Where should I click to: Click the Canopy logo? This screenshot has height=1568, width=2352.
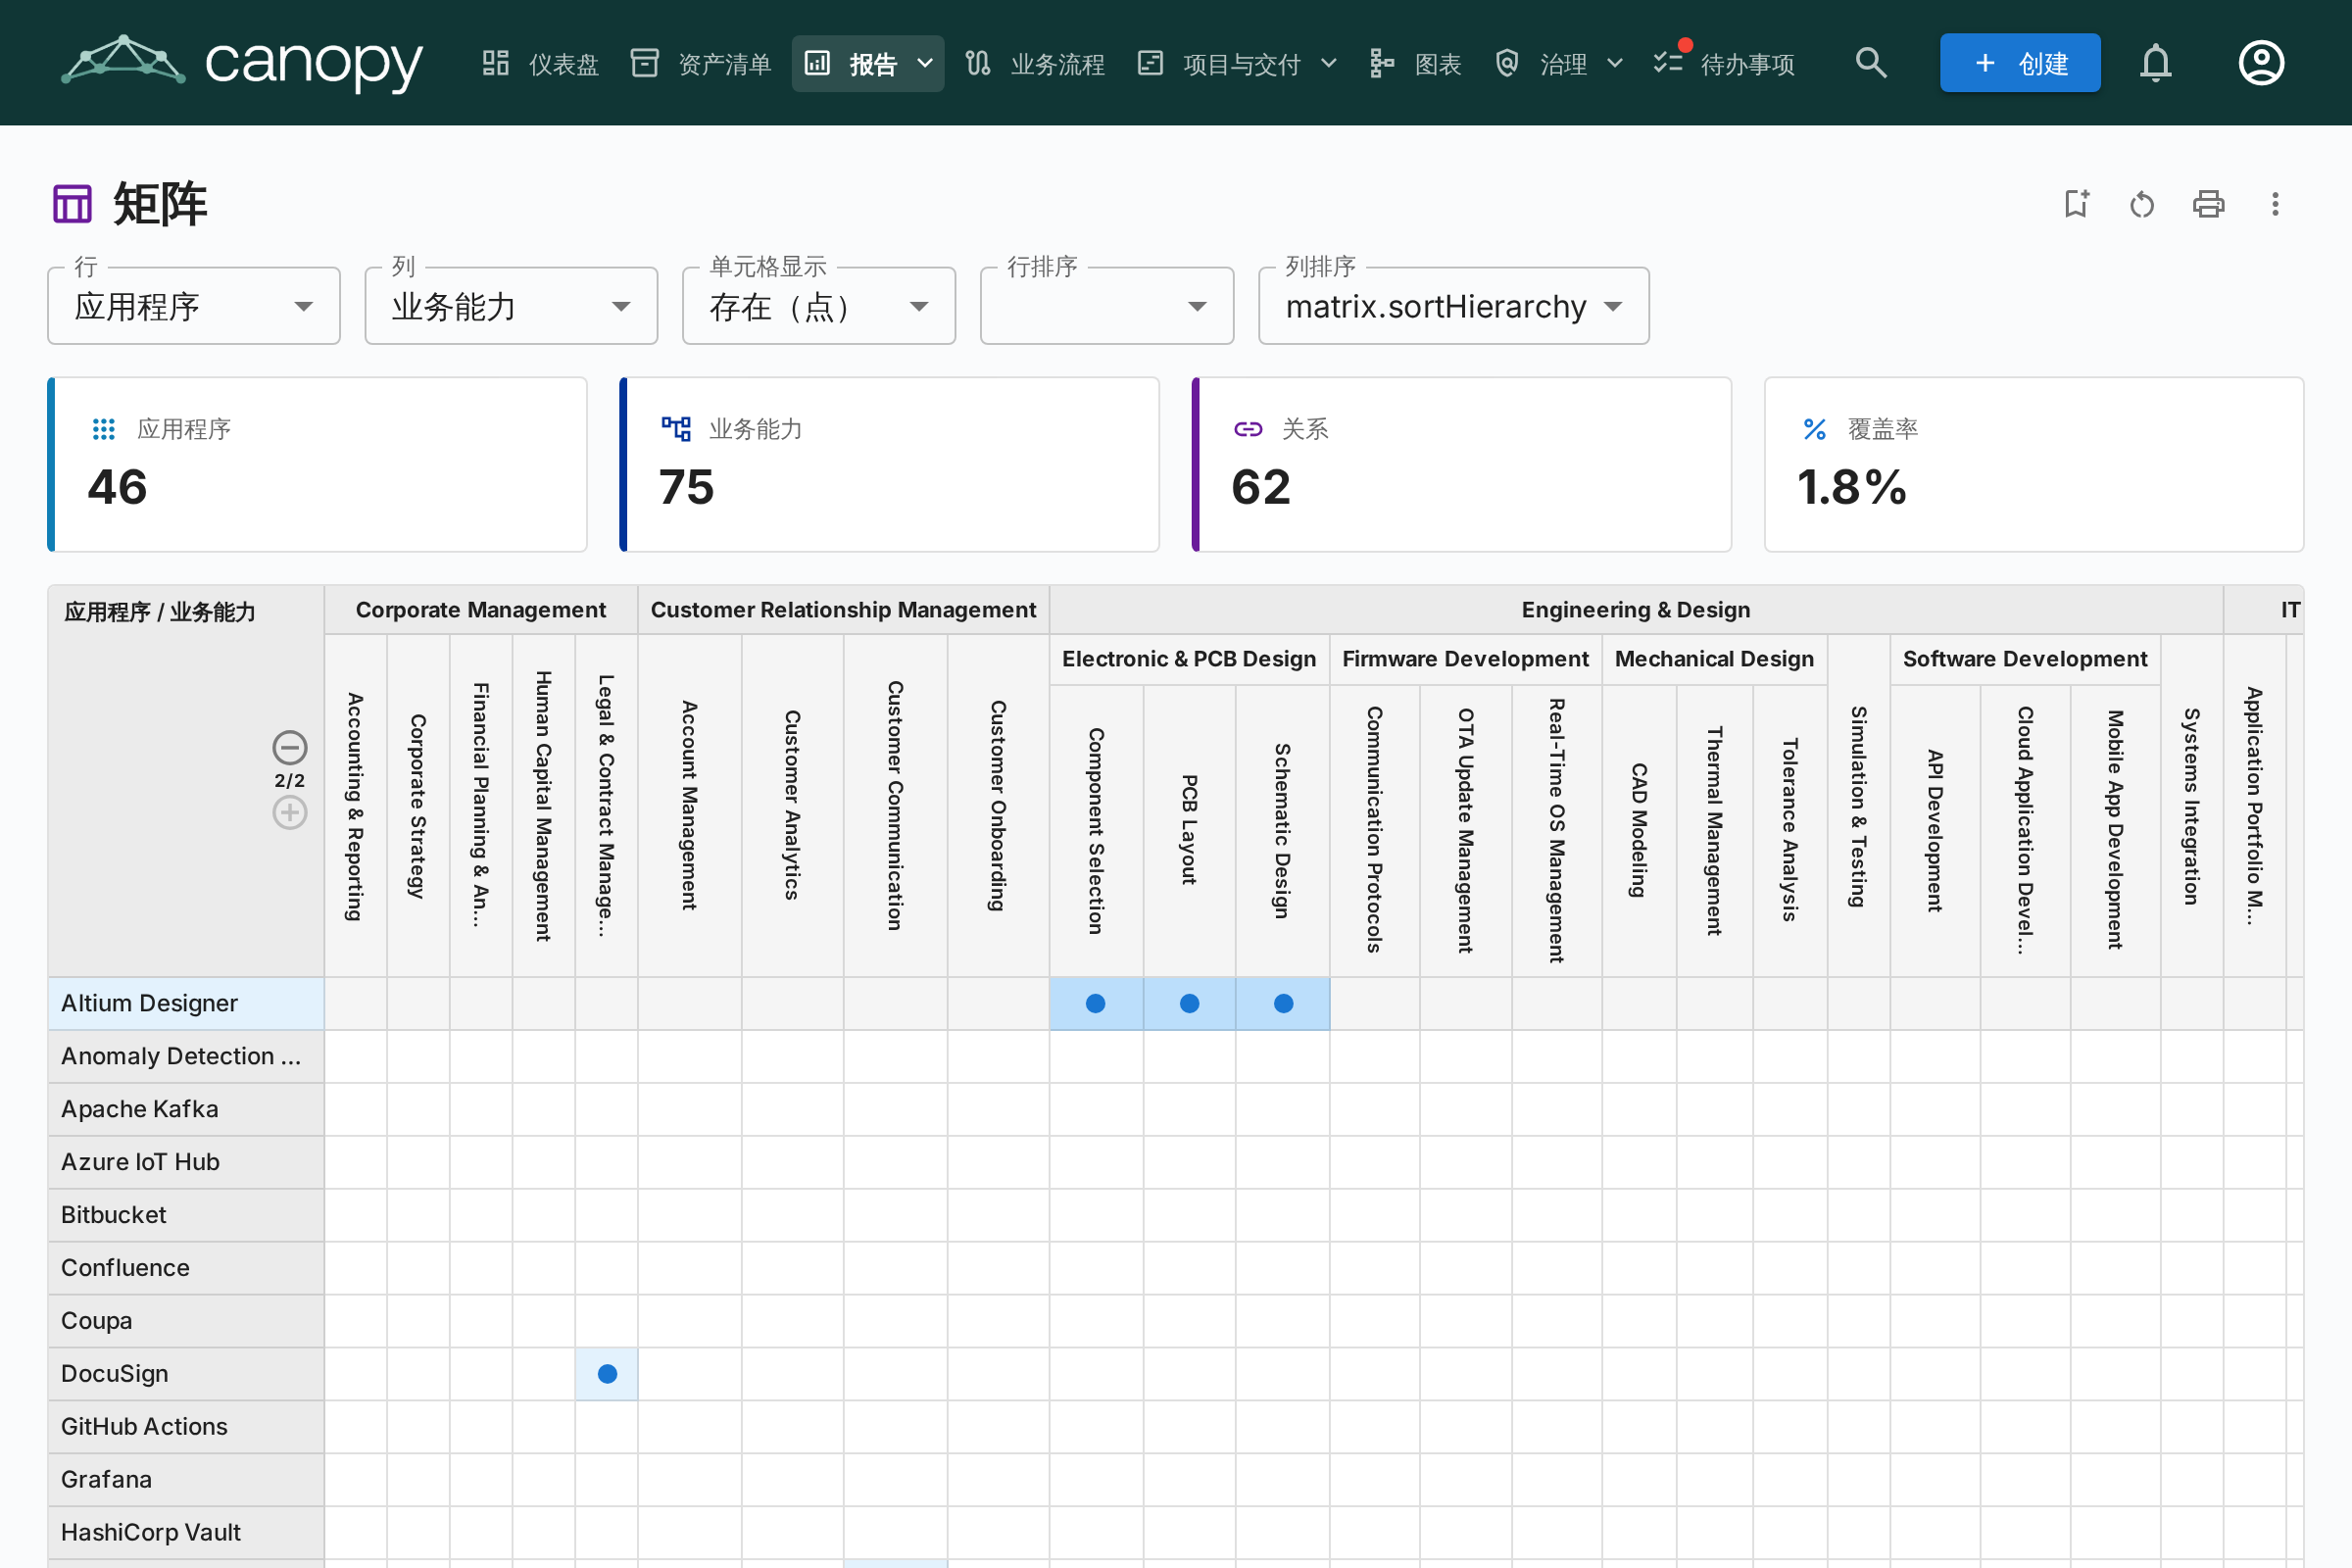click(x=241, y=62)
